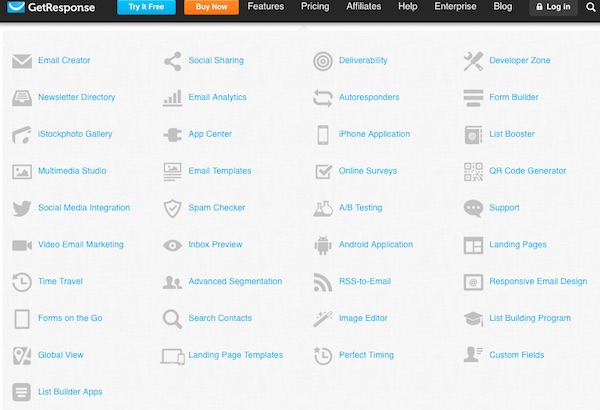Screen dimensions: 600x410
Task: Go to the Blog page
Action: (502, 7)
